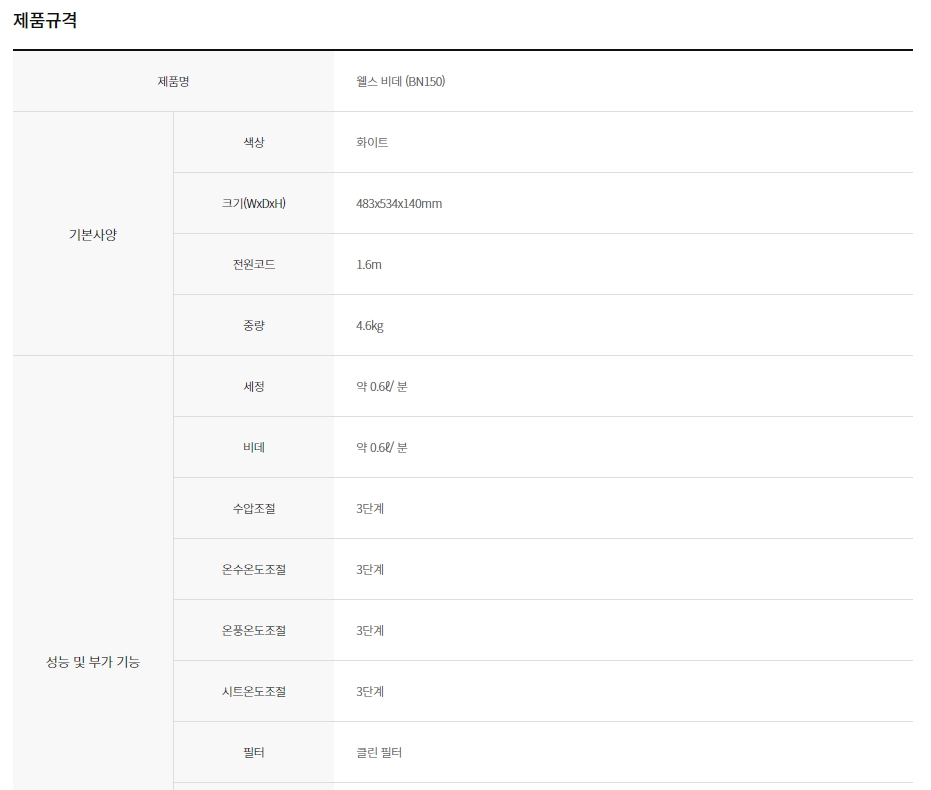Select the 기본사양 category cell

pyautogui.click(x=93, y=234)
